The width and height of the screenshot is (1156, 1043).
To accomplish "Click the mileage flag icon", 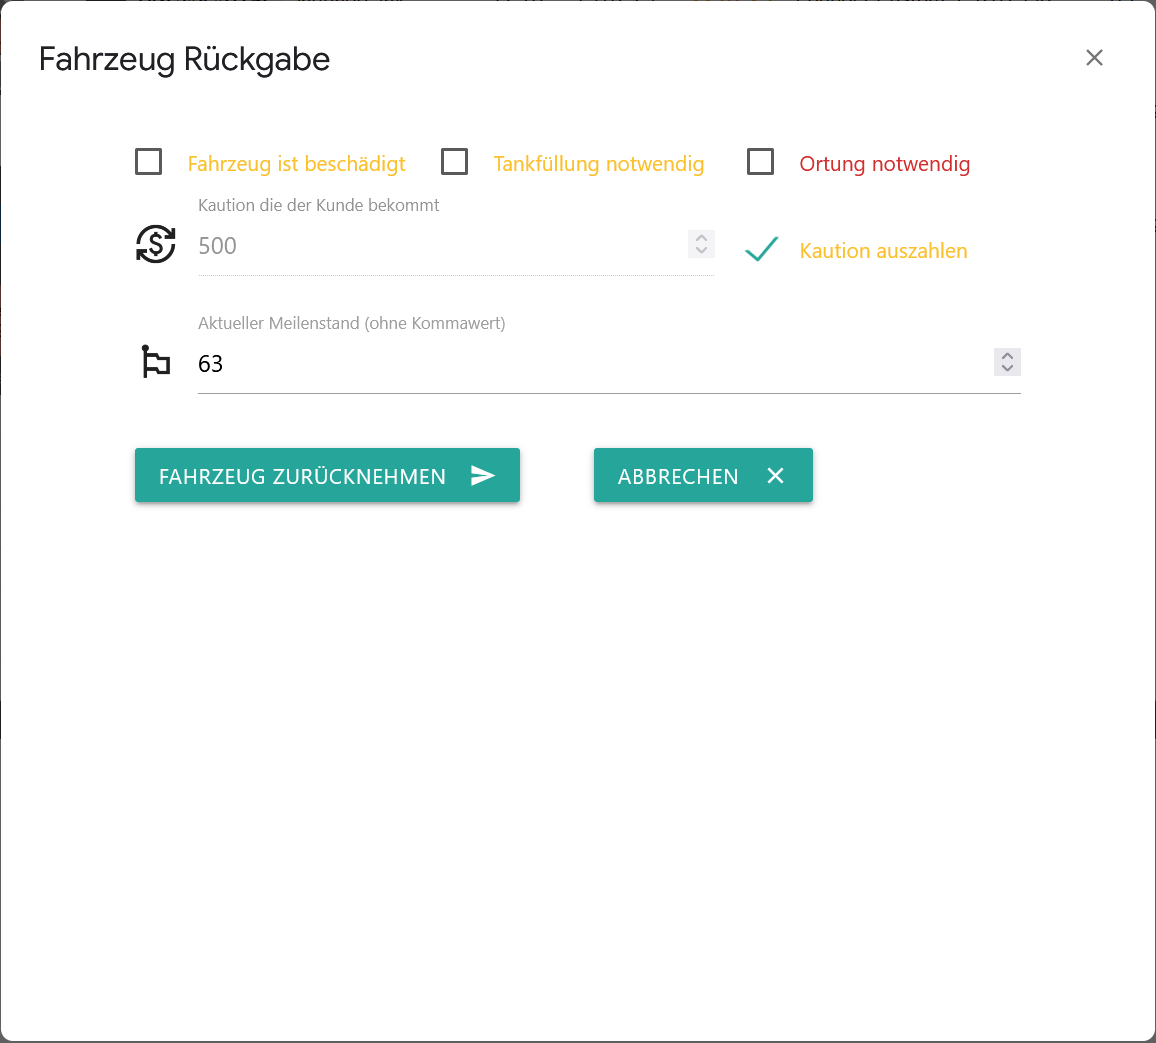I will tap(156, 362).
